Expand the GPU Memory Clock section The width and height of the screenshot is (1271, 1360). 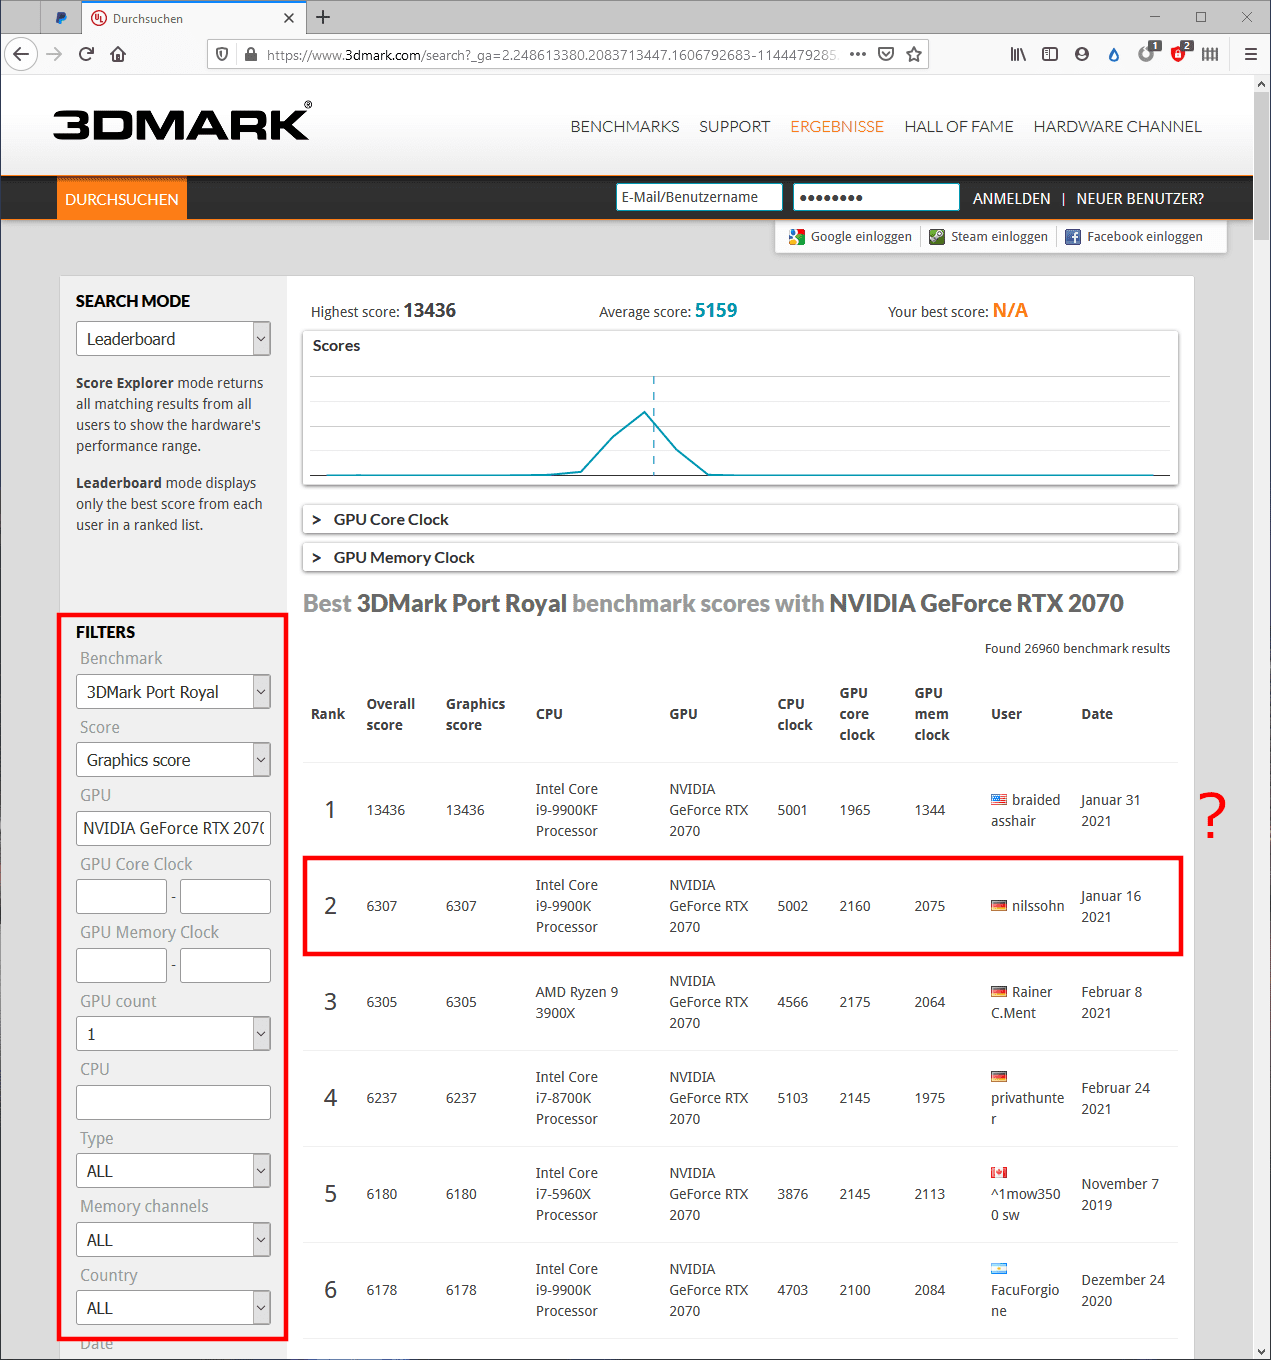pos(740,558)
